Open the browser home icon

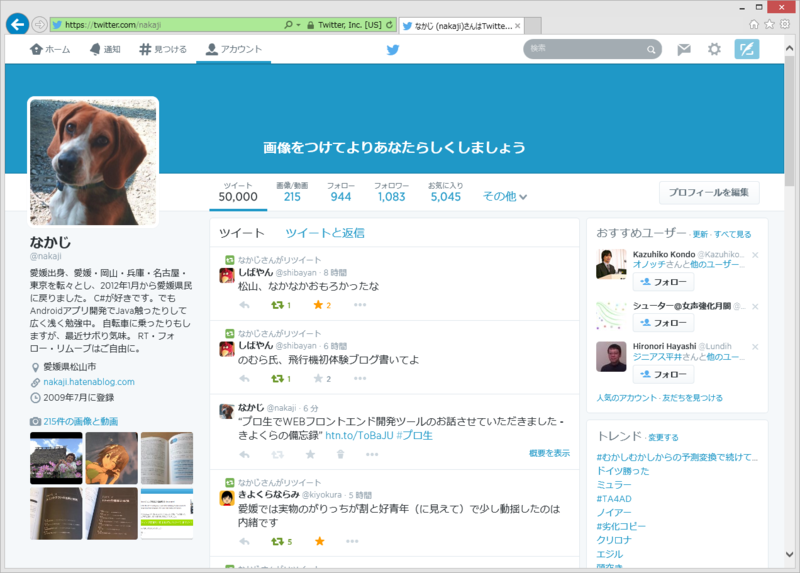754,24
